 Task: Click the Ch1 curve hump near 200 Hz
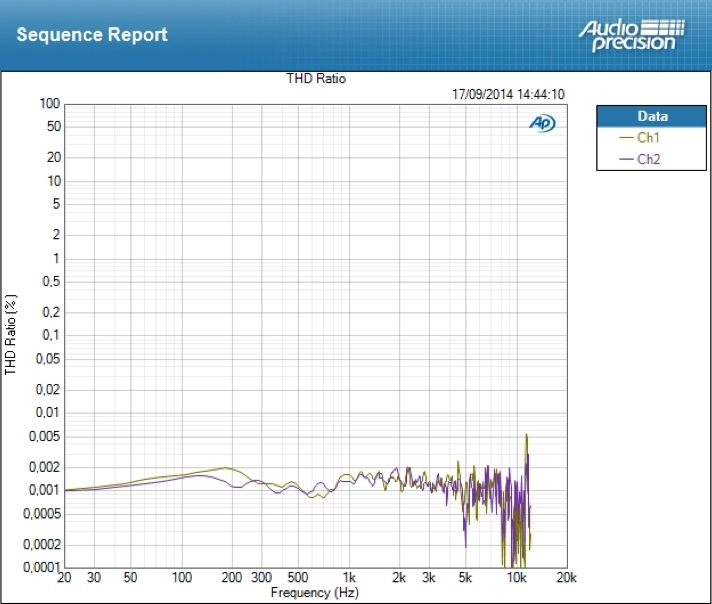click(x=227, y=468)
